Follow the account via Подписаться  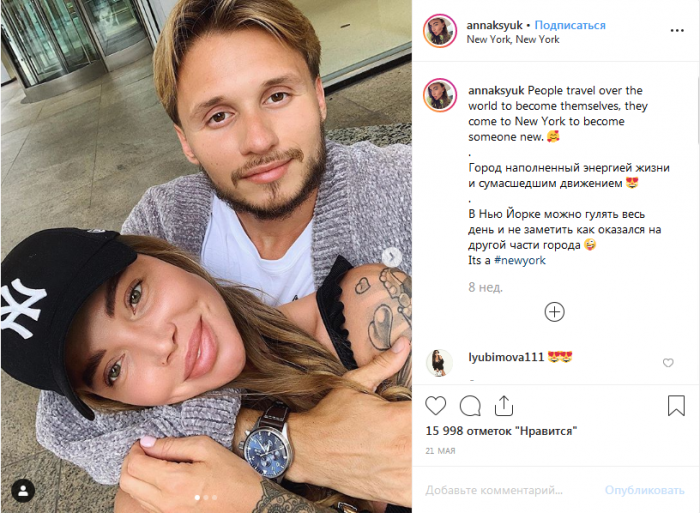pyautogui.click(x=570, y=25)
